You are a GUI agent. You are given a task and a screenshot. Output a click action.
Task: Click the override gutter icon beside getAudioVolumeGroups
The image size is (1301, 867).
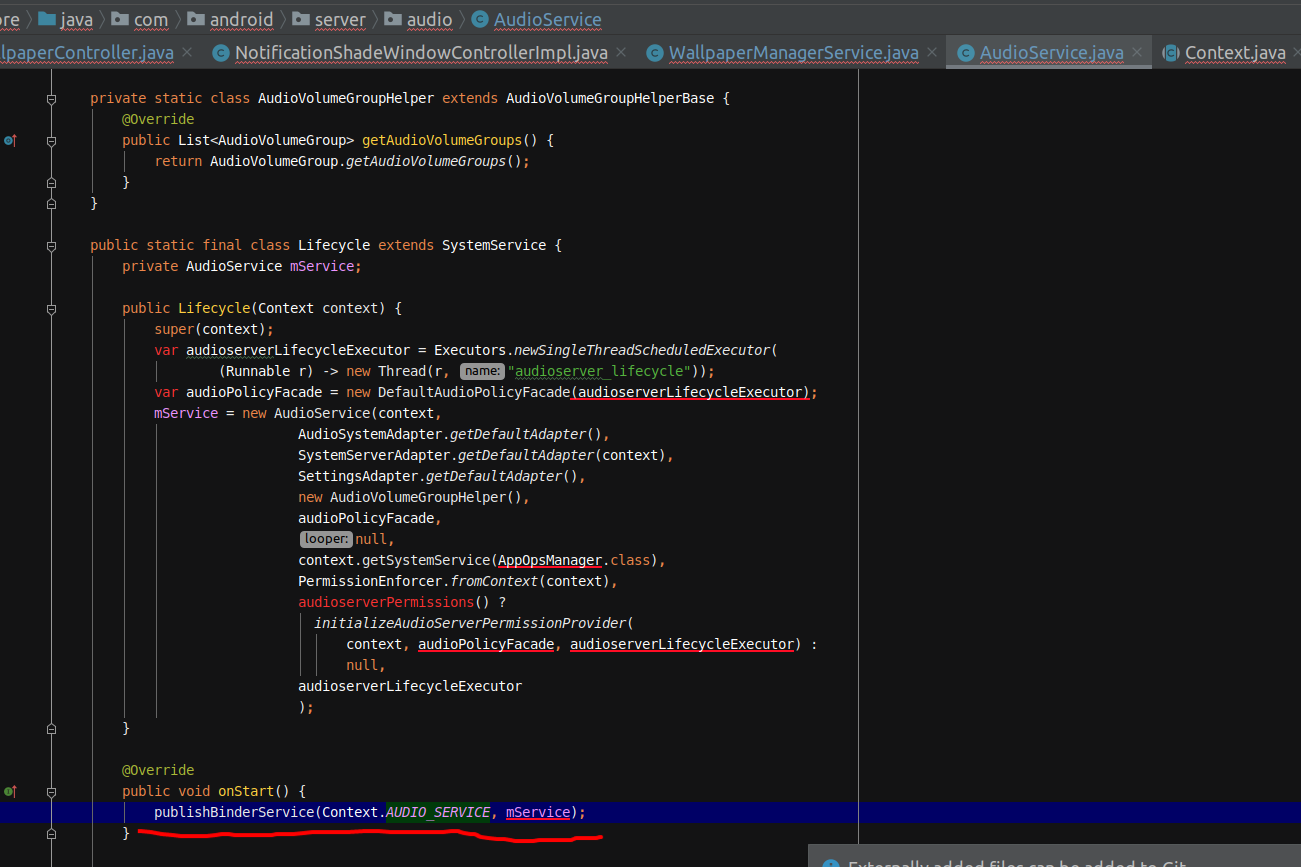[x=10, y=141]
